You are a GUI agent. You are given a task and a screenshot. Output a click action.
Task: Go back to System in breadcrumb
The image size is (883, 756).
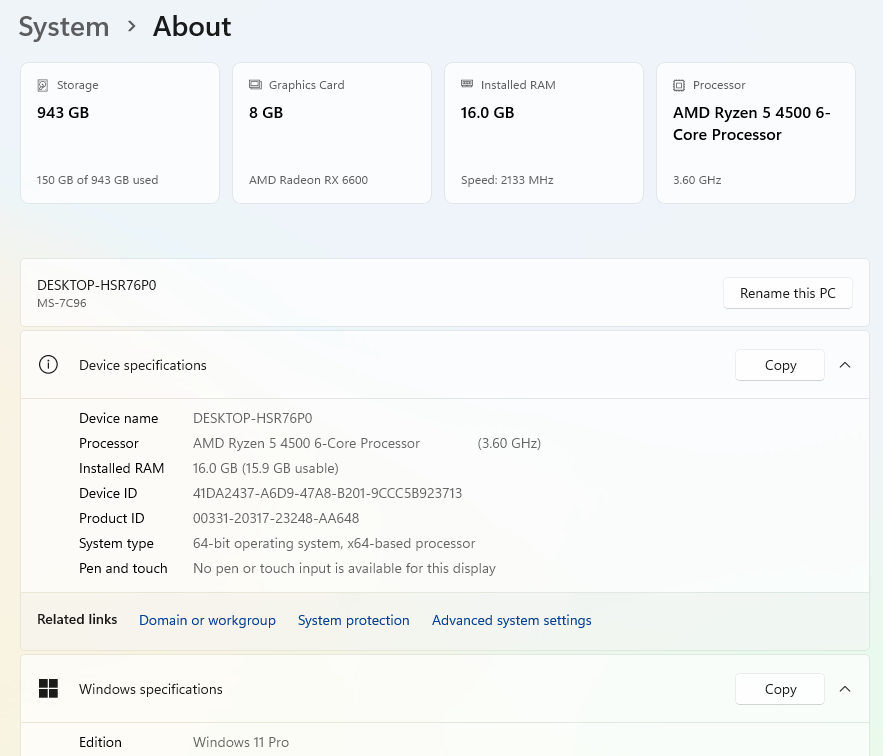pyautogui.click(x=64, y=27)
